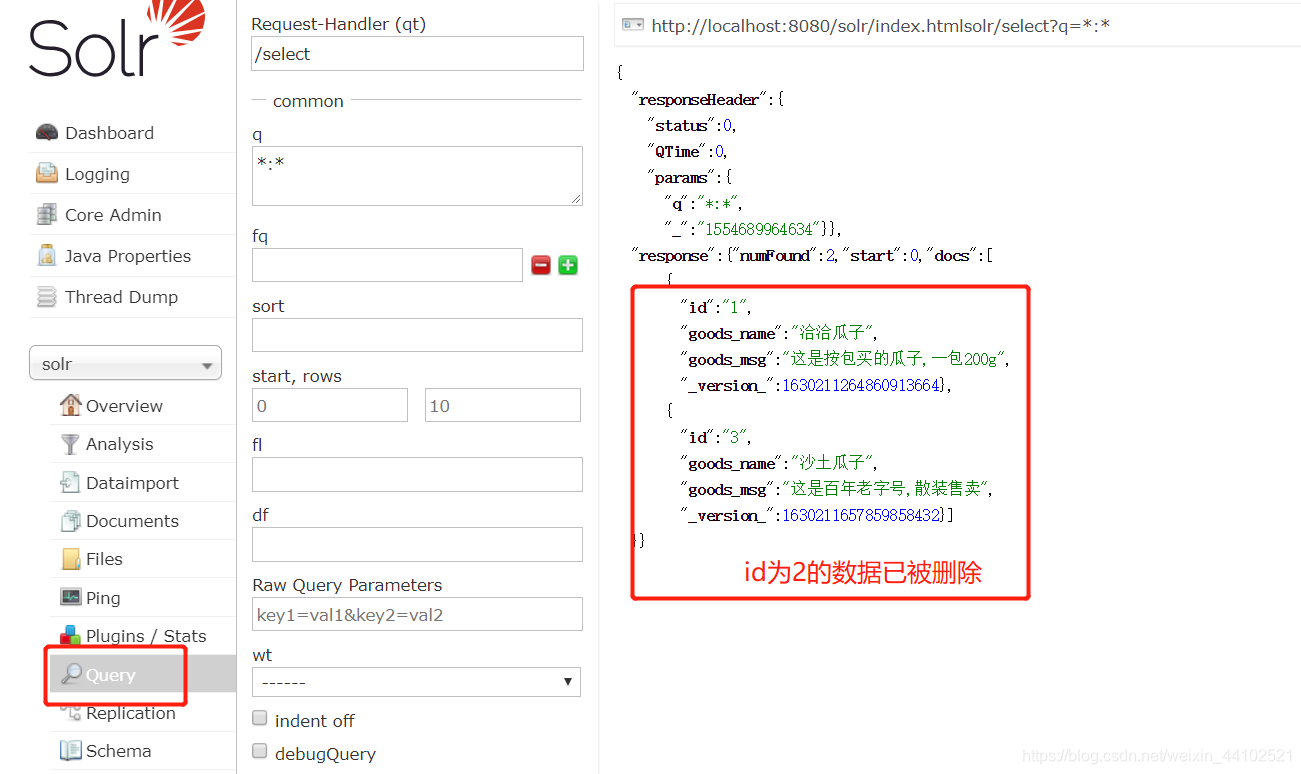Image resolution: width=1301 pixels, height=774 pixels.
Task: Click the goods_name "沙土瓜子" value
Action: tap(834, 463)
